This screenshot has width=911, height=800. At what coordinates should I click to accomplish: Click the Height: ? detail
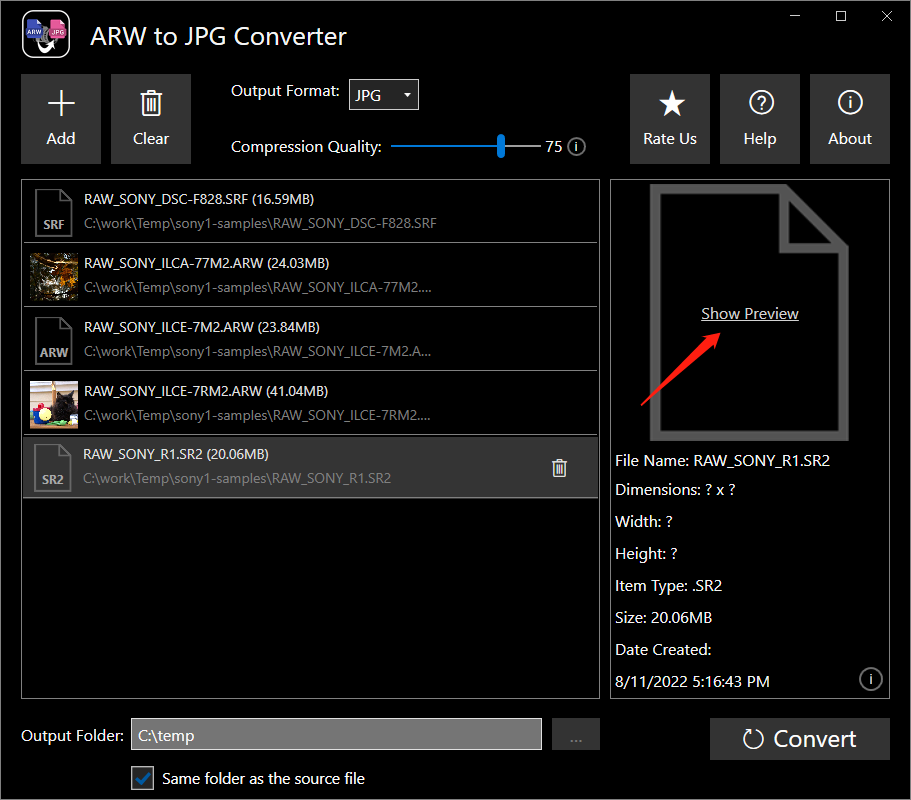click(646, 554)
